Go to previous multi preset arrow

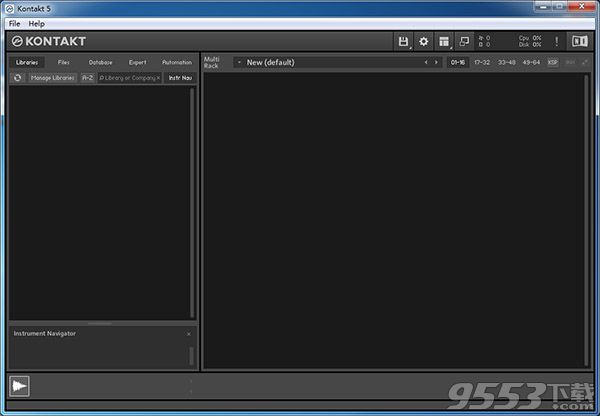click(x=426, y=62)
